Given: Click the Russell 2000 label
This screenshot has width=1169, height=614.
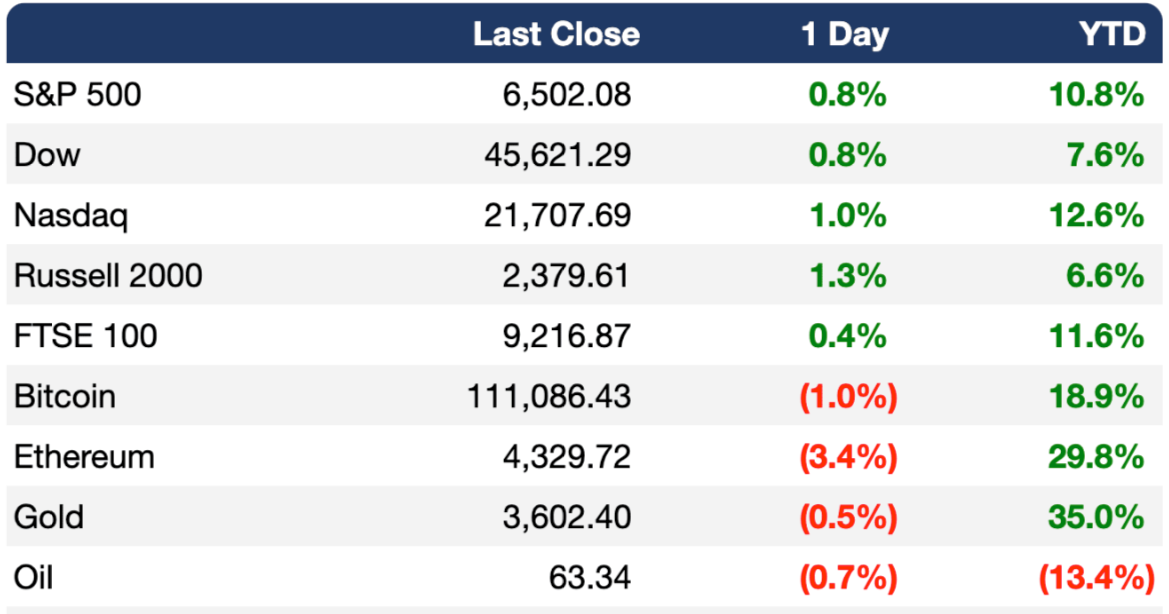Looking at the screenshot, I should coord(108,276).
